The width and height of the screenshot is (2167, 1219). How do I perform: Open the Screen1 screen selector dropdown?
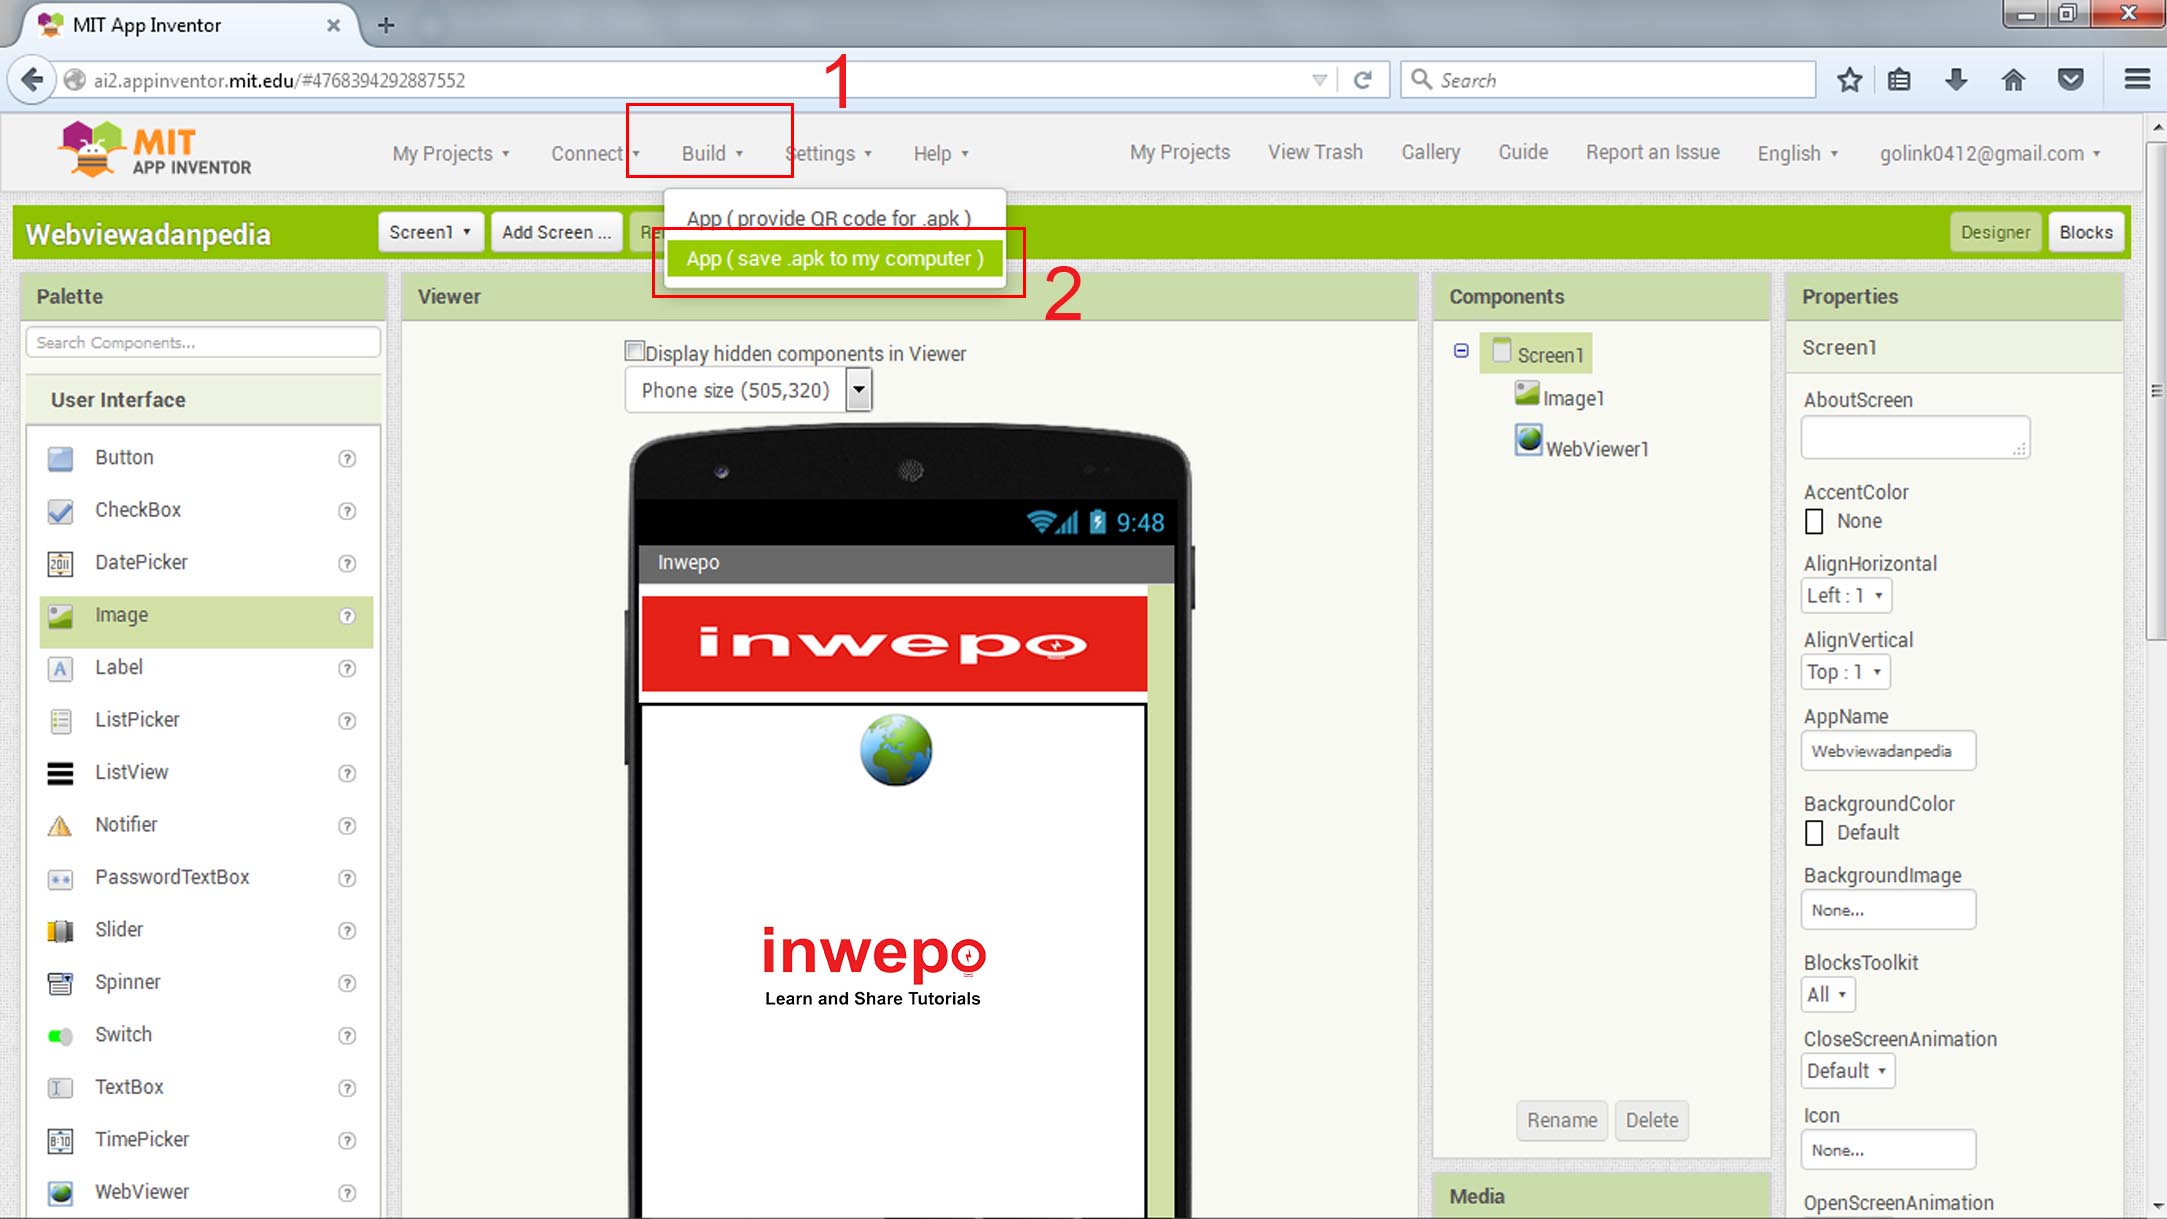click(430, 232)
